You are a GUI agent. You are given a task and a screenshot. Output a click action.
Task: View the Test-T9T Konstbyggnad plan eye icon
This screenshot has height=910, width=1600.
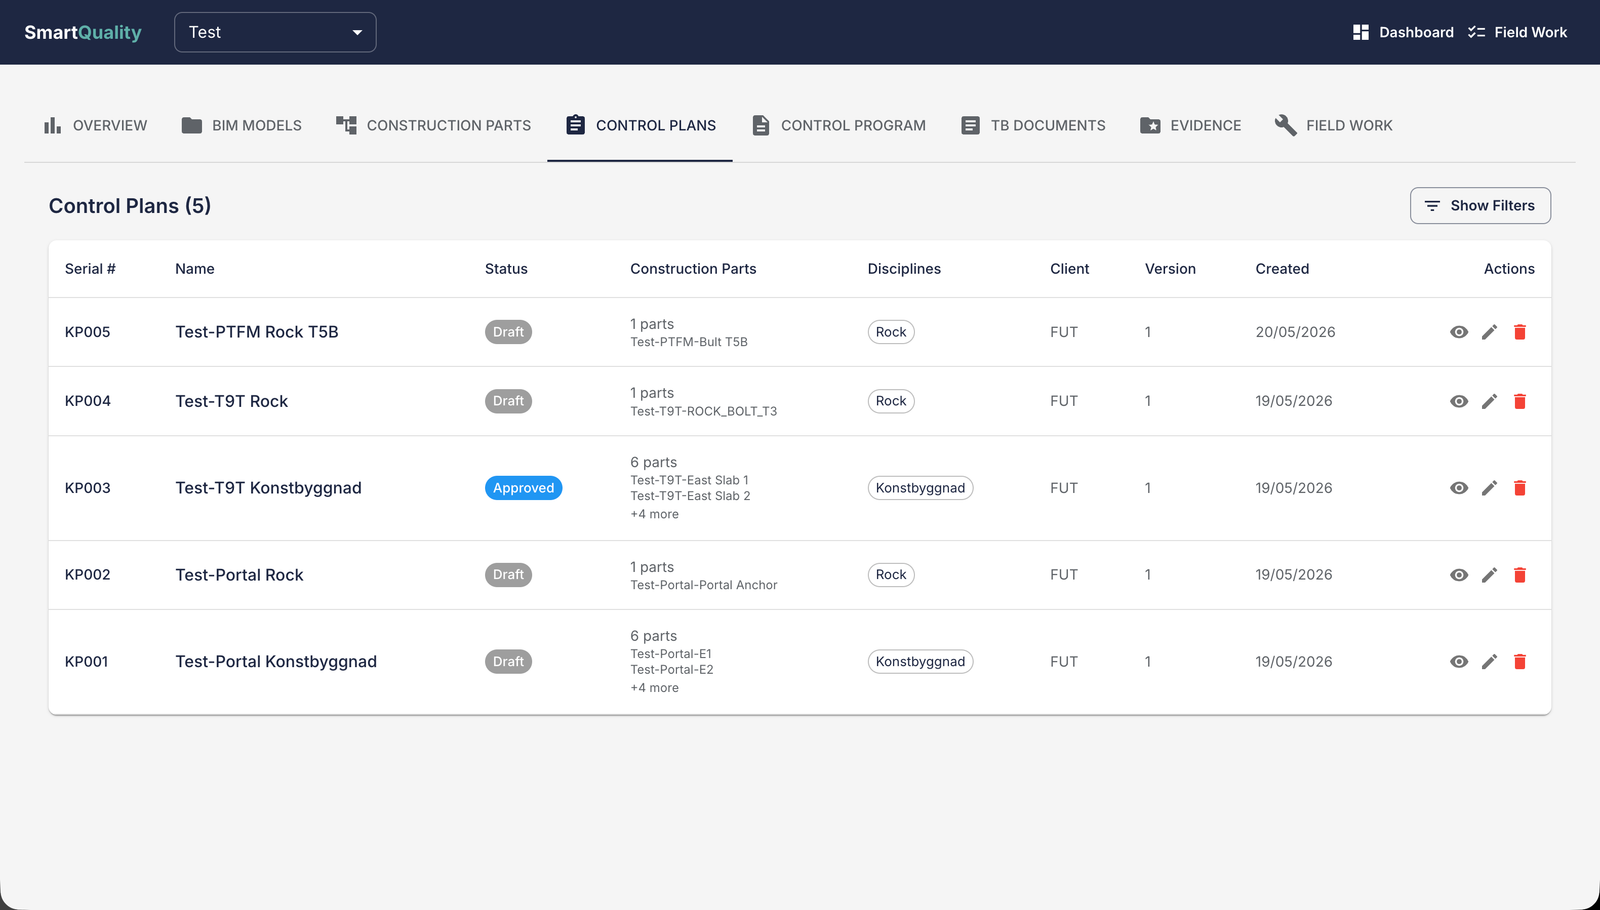1459,488
